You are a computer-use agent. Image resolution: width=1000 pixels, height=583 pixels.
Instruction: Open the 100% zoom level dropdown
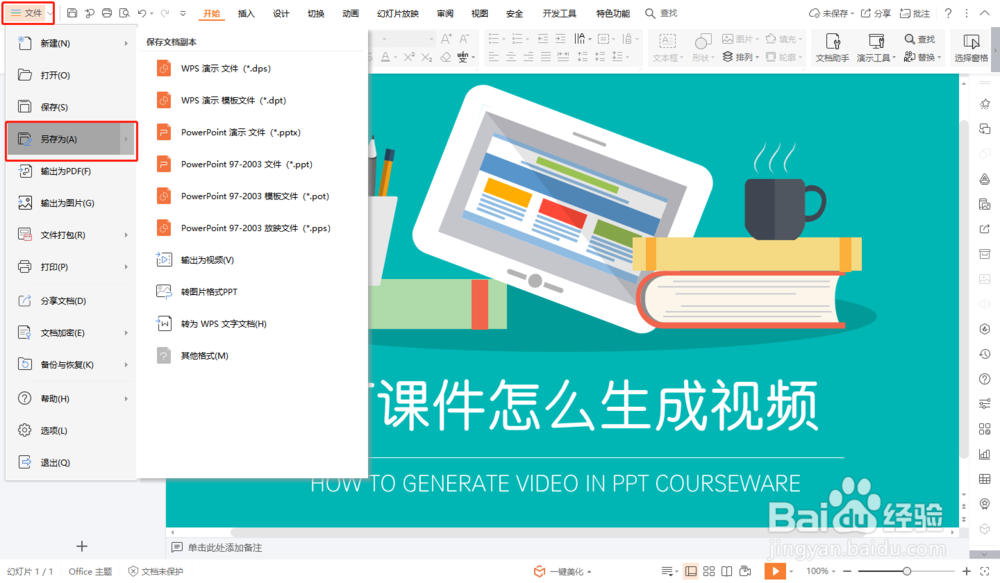[x=821, y=571]
